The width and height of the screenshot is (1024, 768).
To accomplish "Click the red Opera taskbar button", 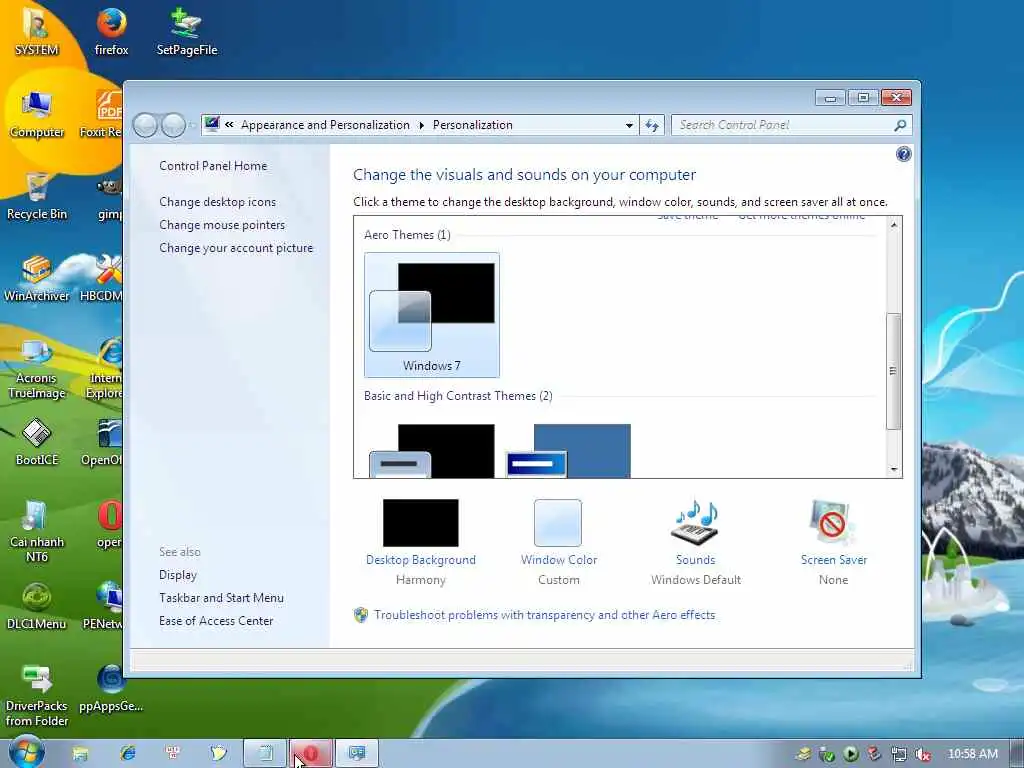I will 311,754.
